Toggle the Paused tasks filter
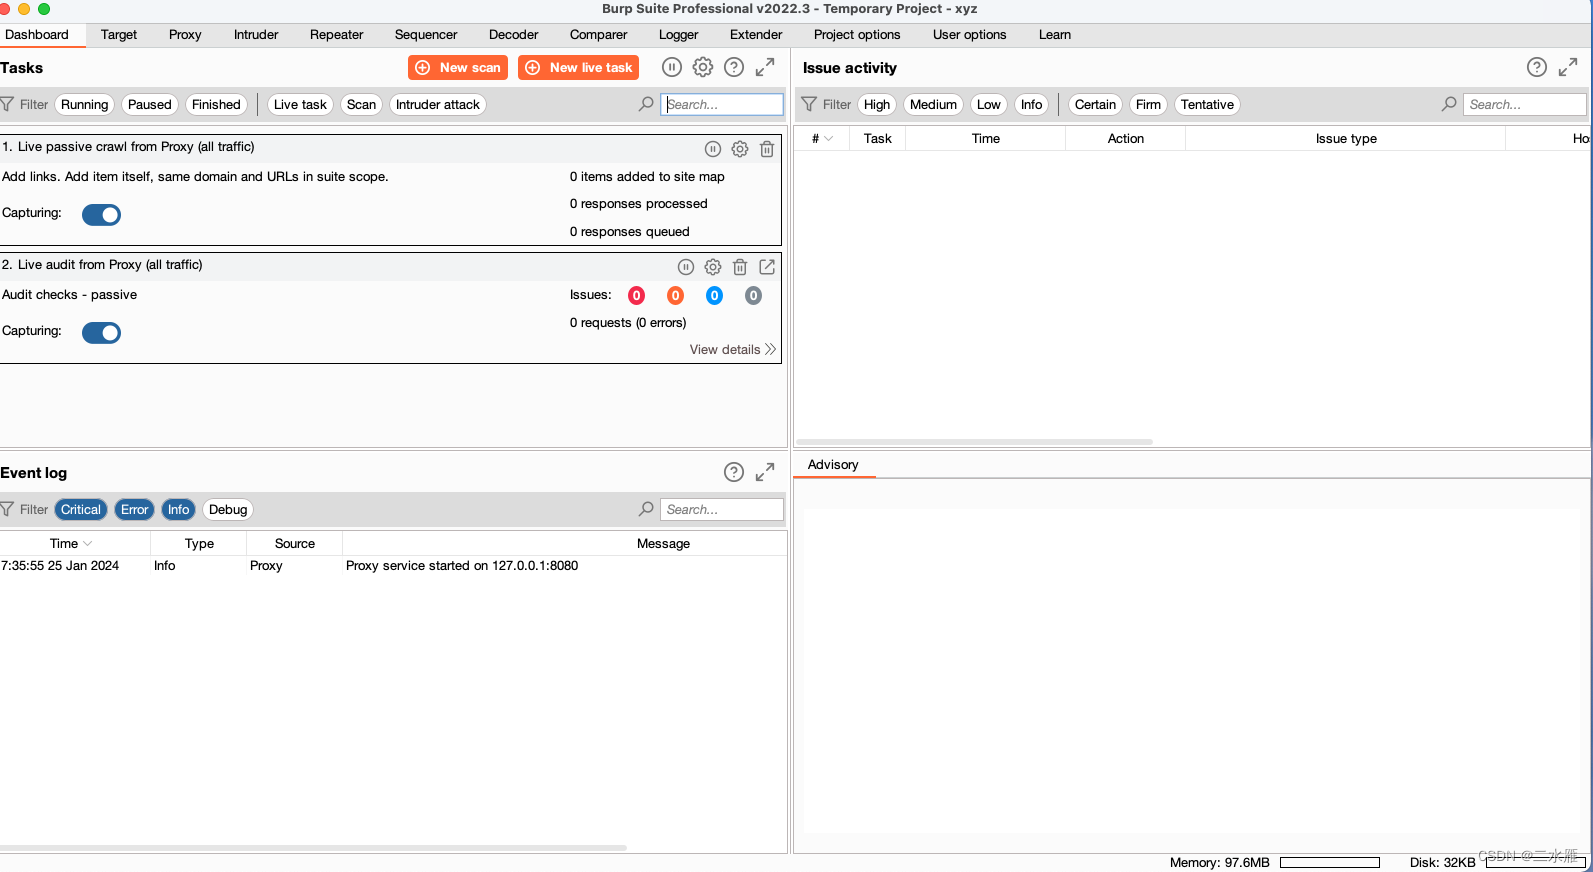This screenshot has height=872, width=1593. tap(150, 104)
